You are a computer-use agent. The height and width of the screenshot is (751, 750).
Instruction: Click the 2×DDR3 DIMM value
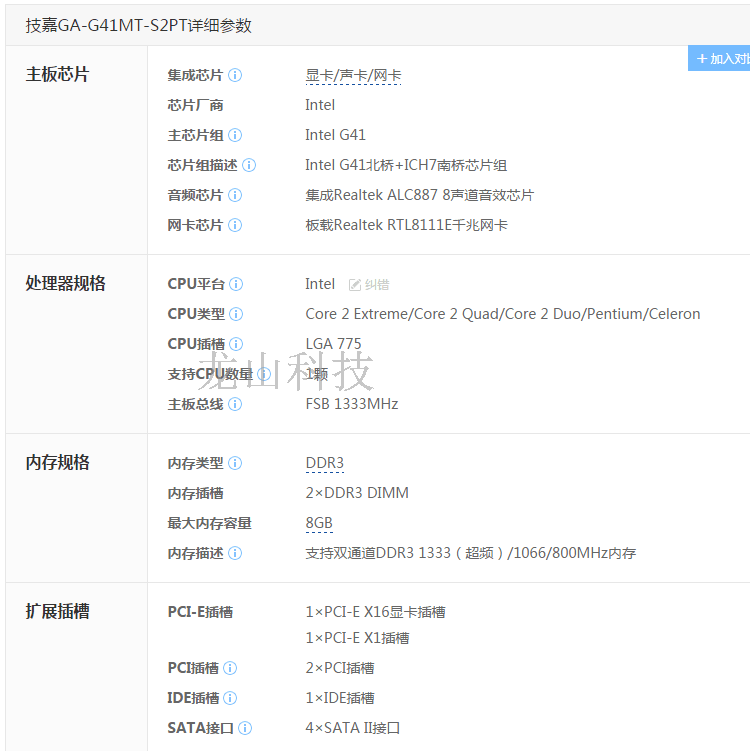click(357, 493)
